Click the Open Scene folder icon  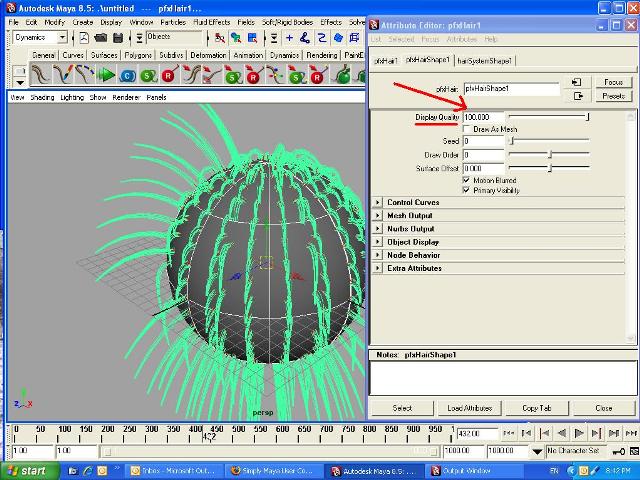click(x=101, y=38)
